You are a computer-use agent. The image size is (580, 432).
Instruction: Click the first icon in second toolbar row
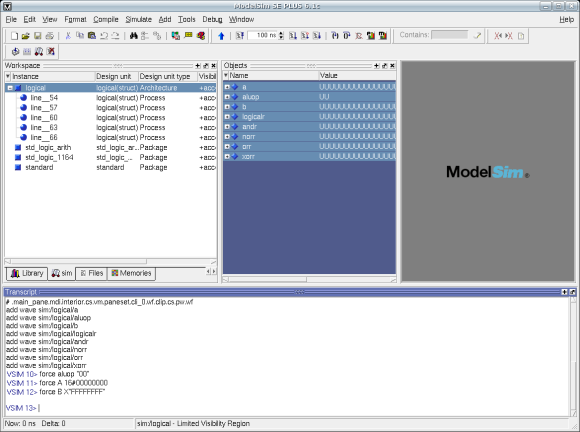(x=15, y=51)
